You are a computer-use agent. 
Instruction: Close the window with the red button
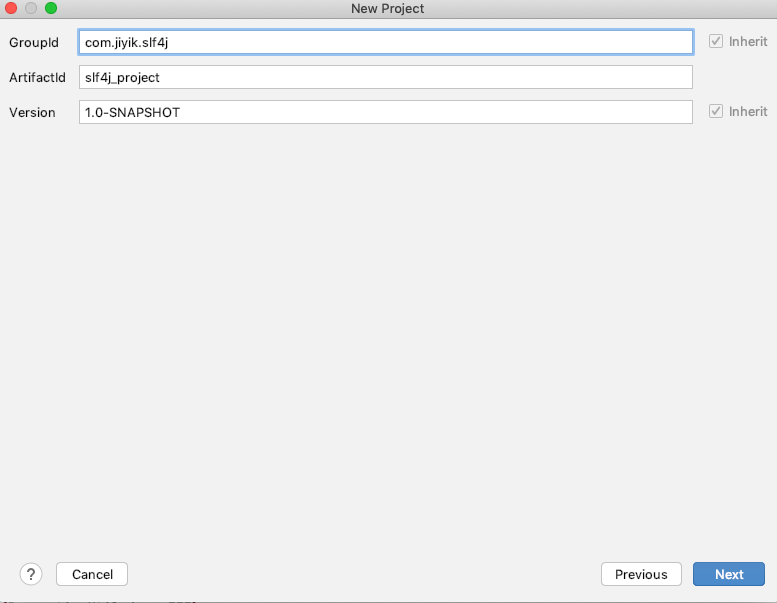(x=11, y=8)
